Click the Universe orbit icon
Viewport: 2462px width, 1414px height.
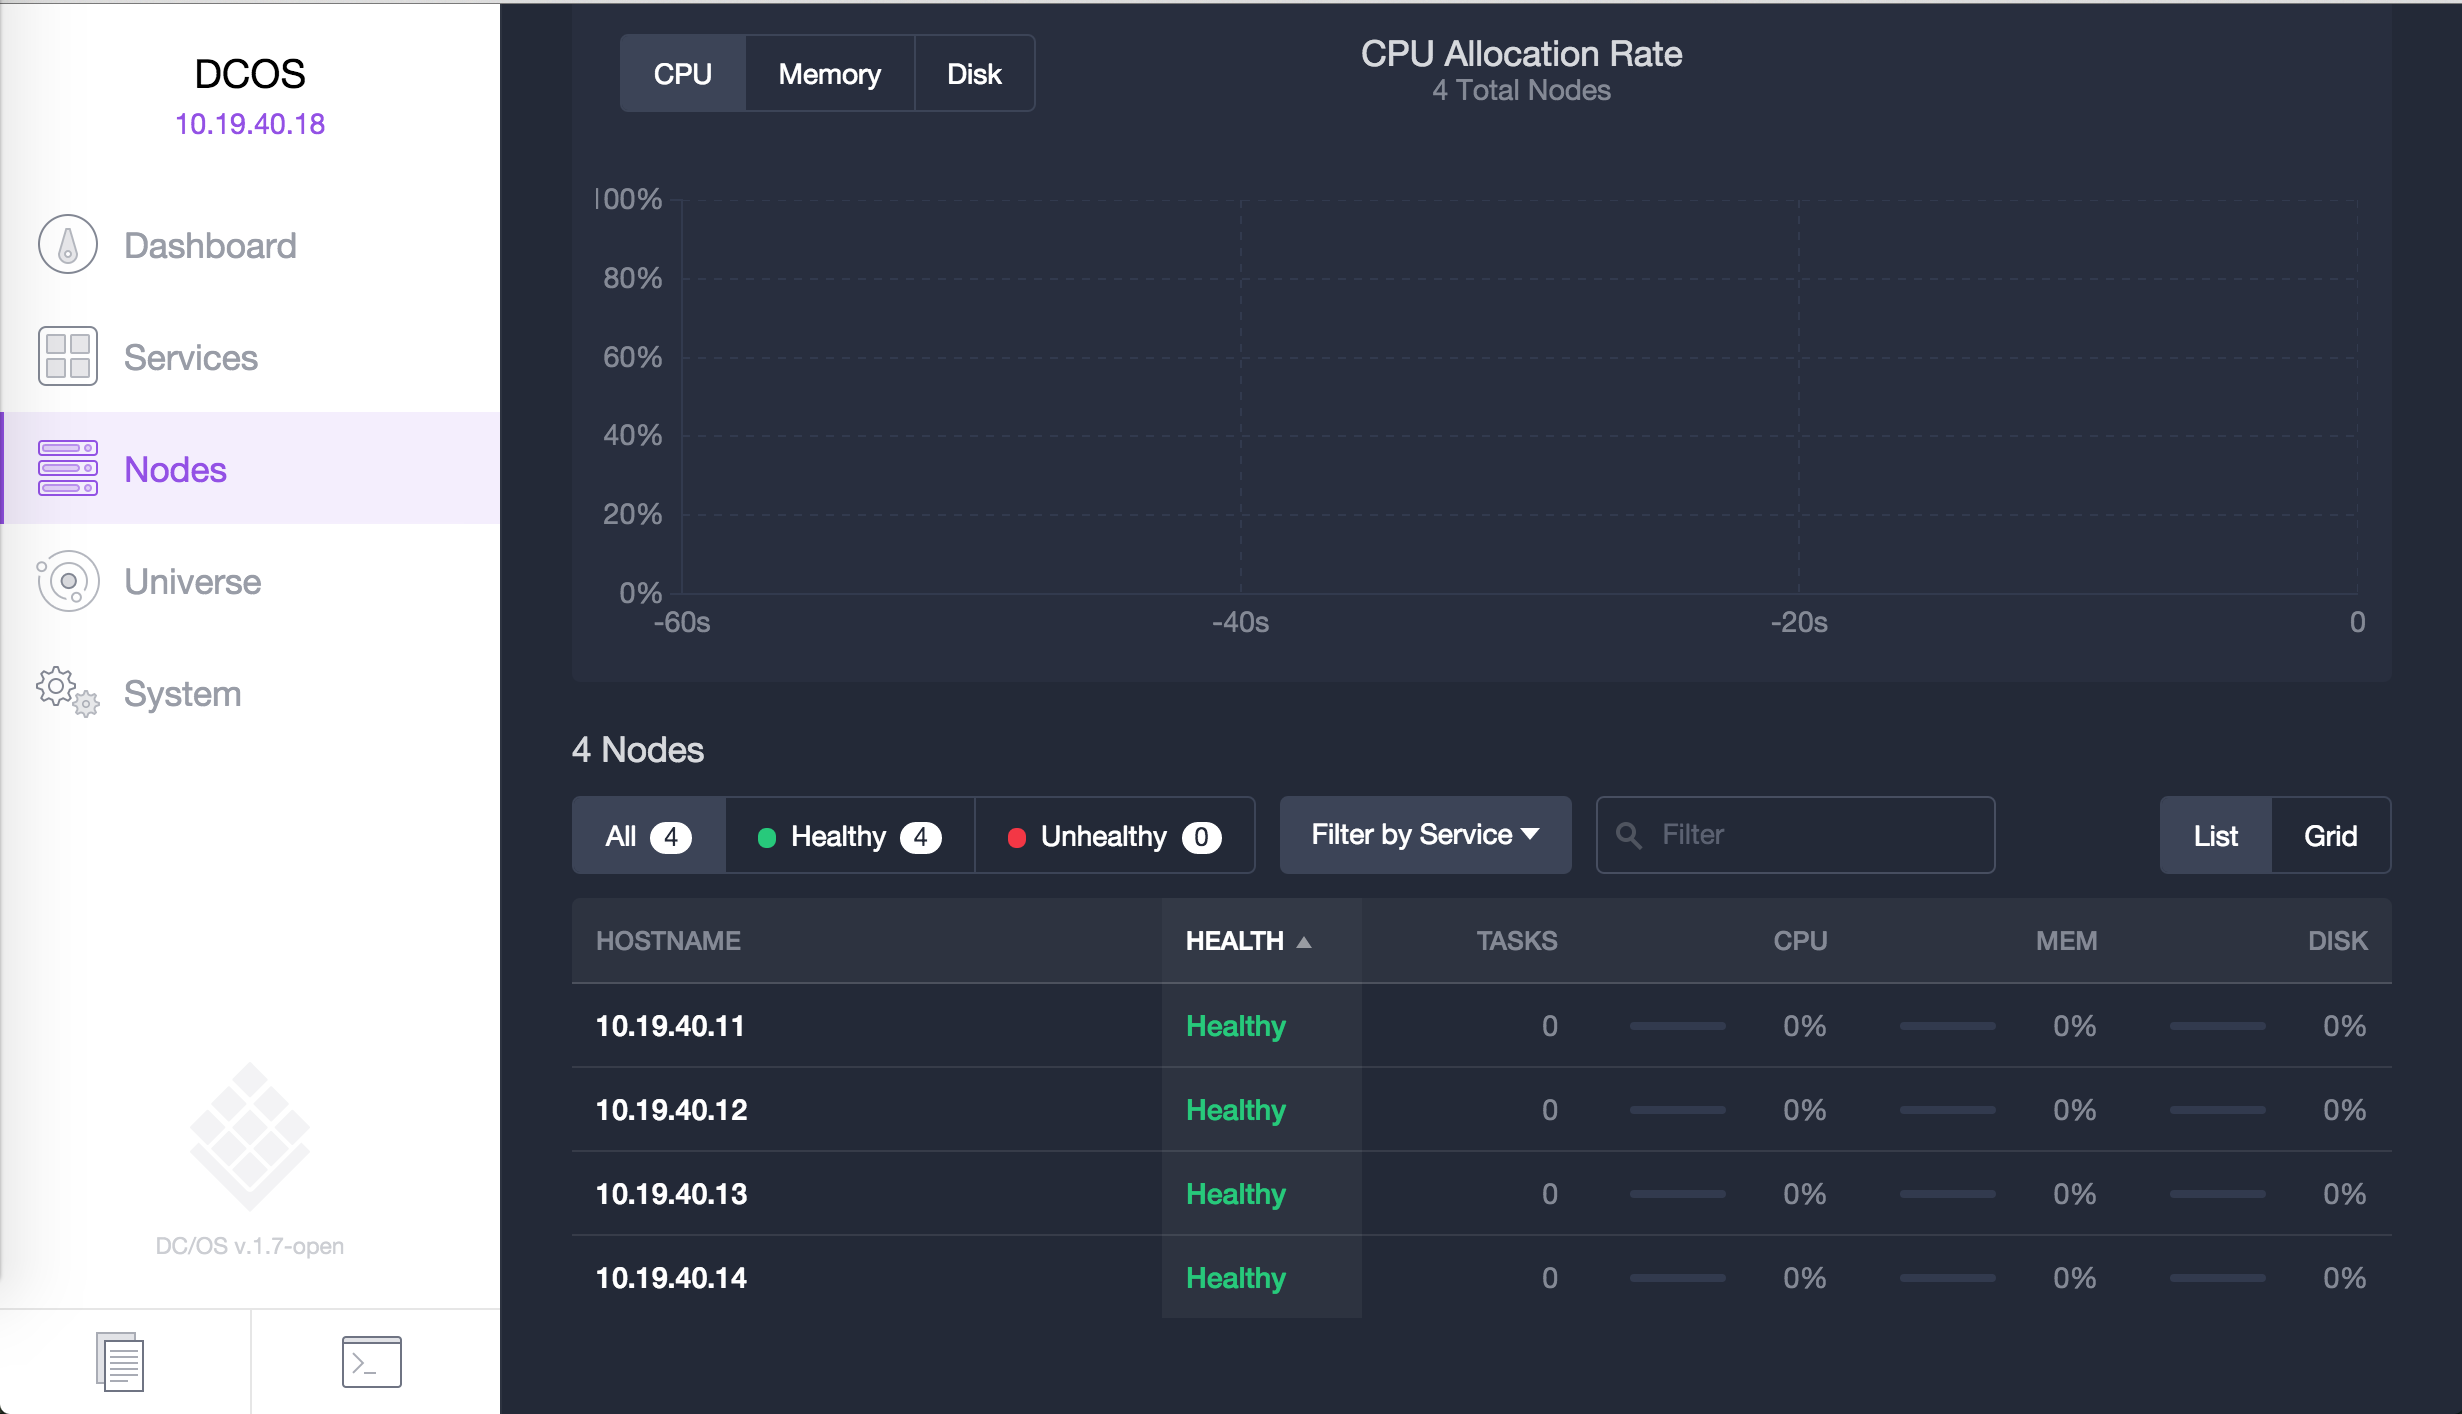(x=67, y=581)
